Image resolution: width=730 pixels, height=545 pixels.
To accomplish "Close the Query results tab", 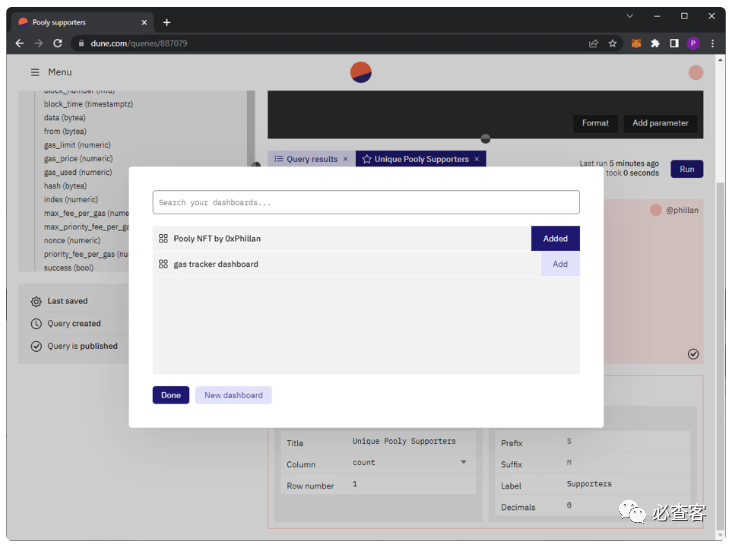I will click(345, 159).
